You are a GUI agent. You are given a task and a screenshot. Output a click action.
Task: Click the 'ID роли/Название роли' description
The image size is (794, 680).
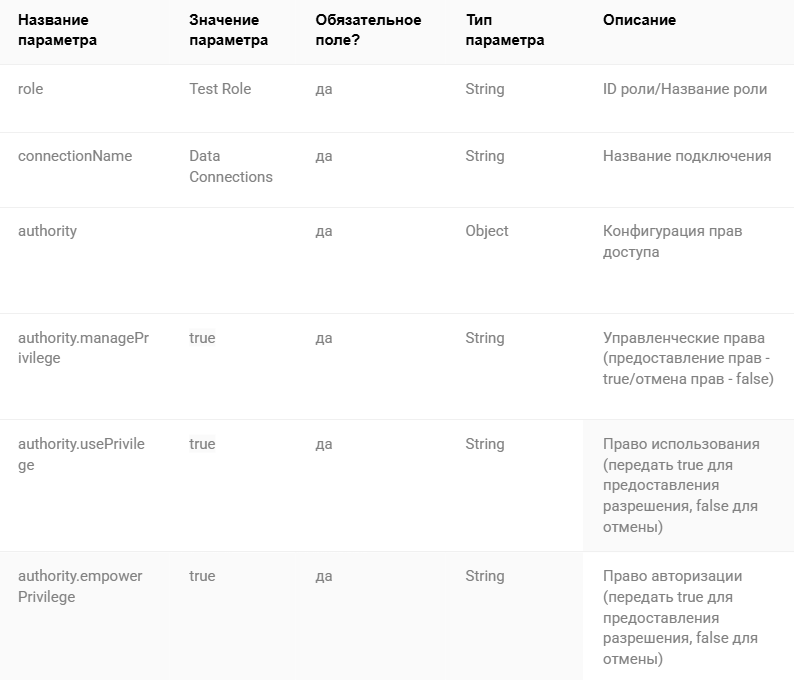point(685,89)
